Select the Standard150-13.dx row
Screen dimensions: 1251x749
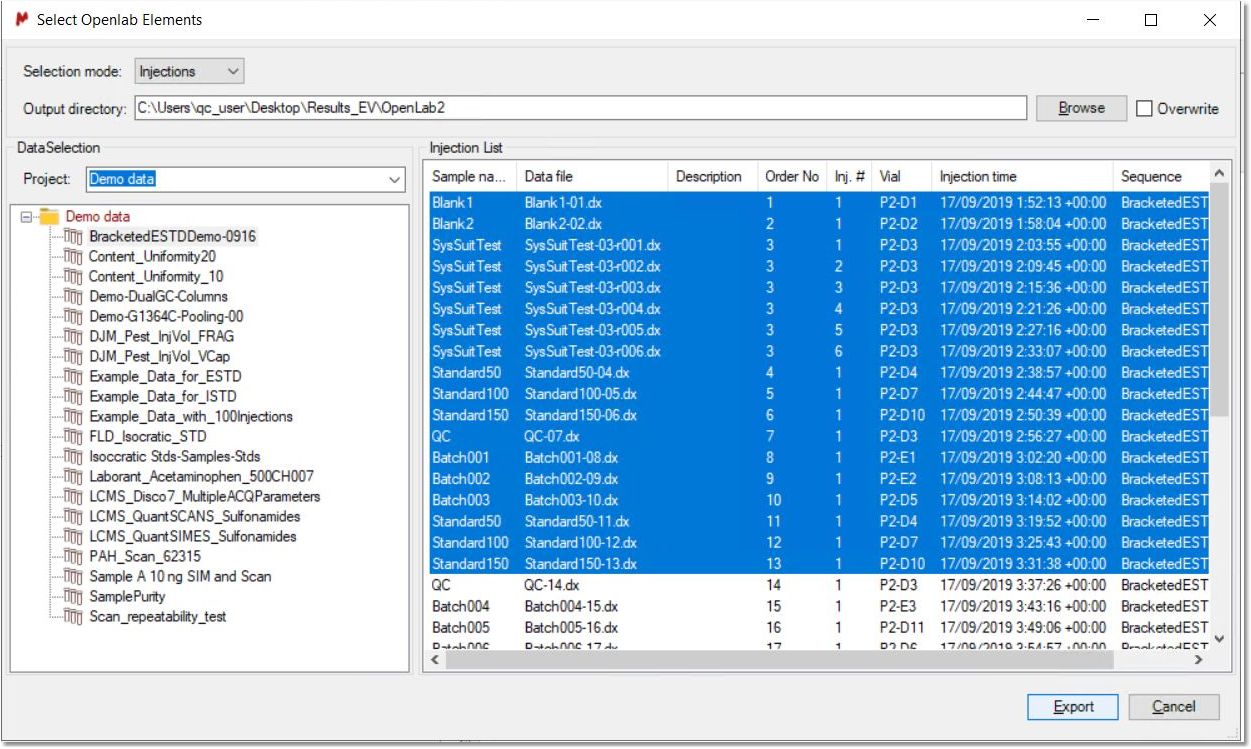coord(817,564)
